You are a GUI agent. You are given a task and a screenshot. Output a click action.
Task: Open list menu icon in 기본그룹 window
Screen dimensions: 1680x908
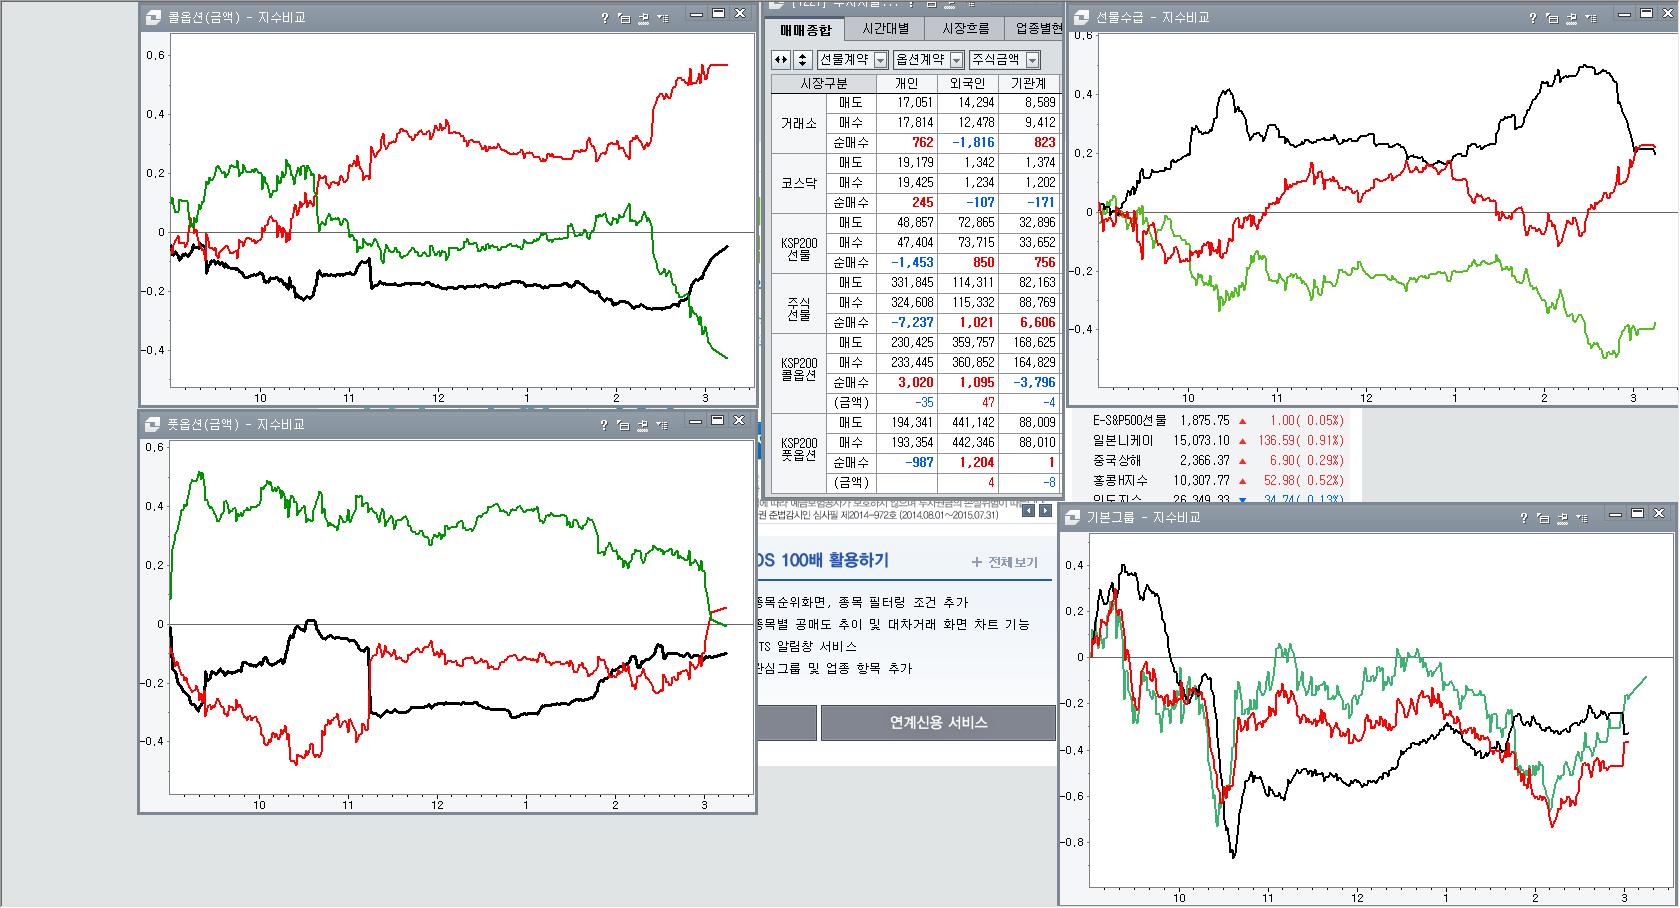pyautogui.click(x=1582, y=517)
